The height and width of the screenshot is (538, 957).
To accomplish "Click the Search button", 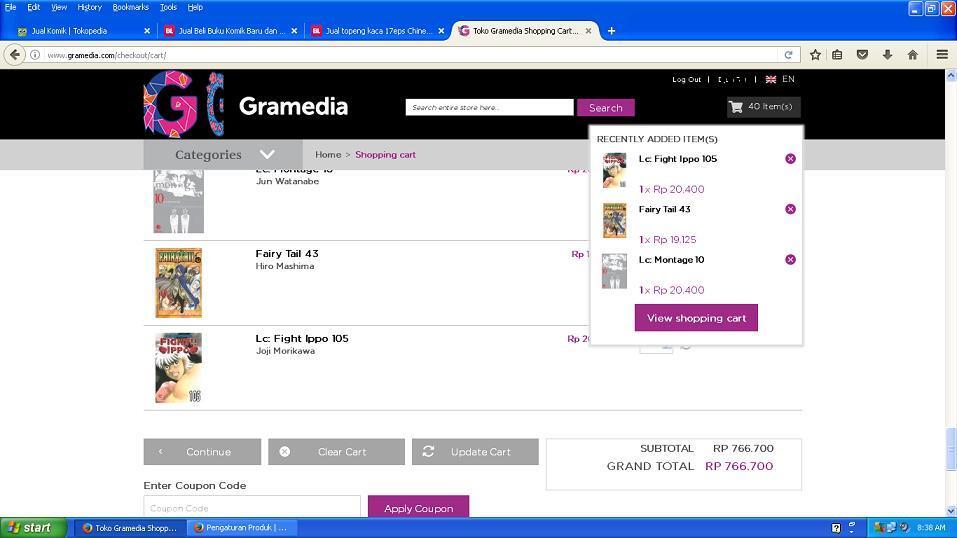I will [605, 107].
